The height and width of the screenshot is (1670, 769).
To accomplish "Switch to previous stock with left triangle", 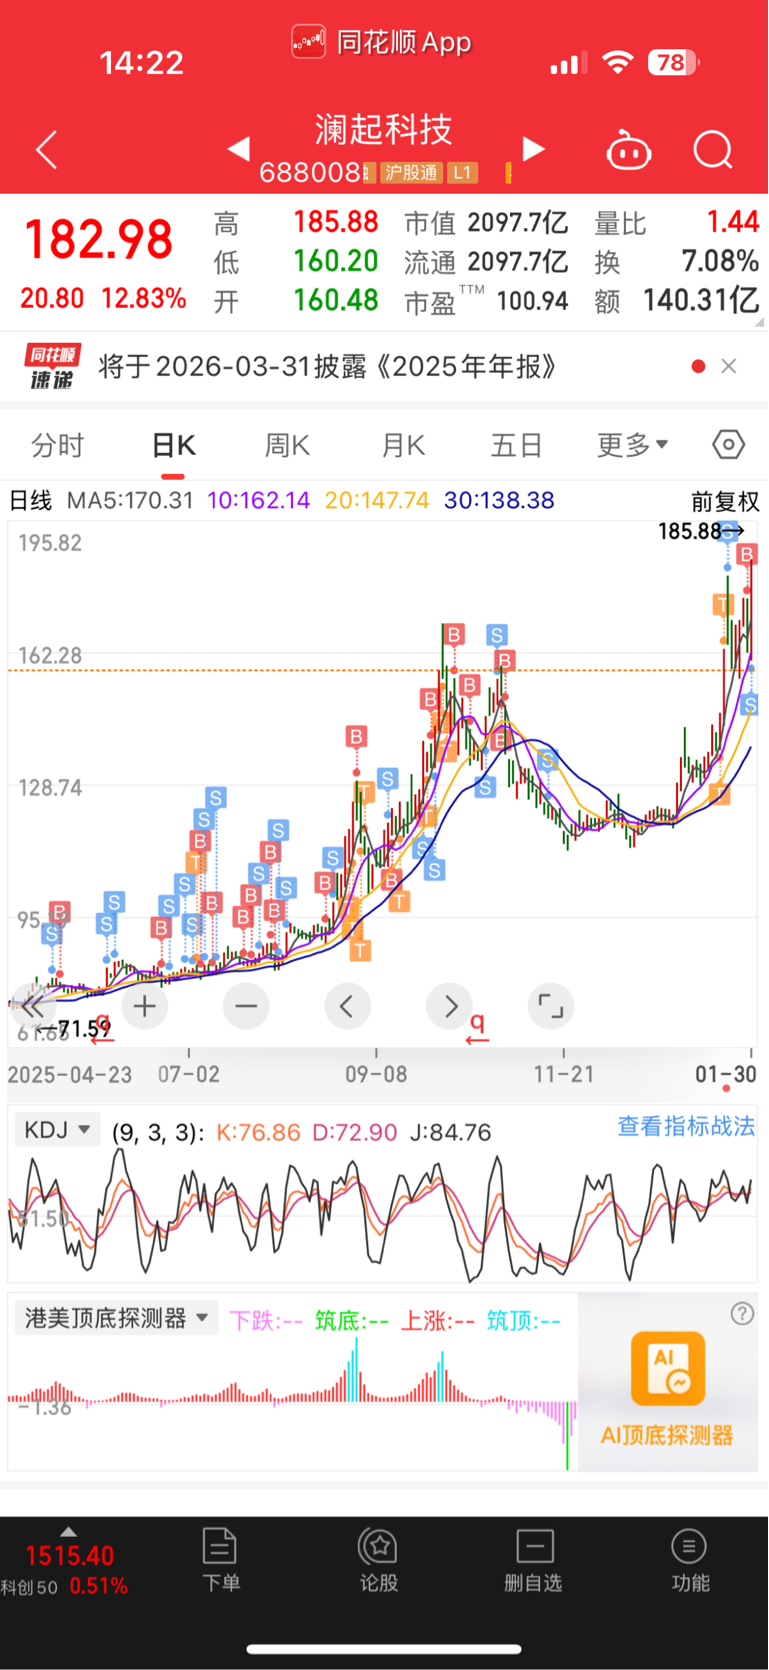I will tap(238, 150).
